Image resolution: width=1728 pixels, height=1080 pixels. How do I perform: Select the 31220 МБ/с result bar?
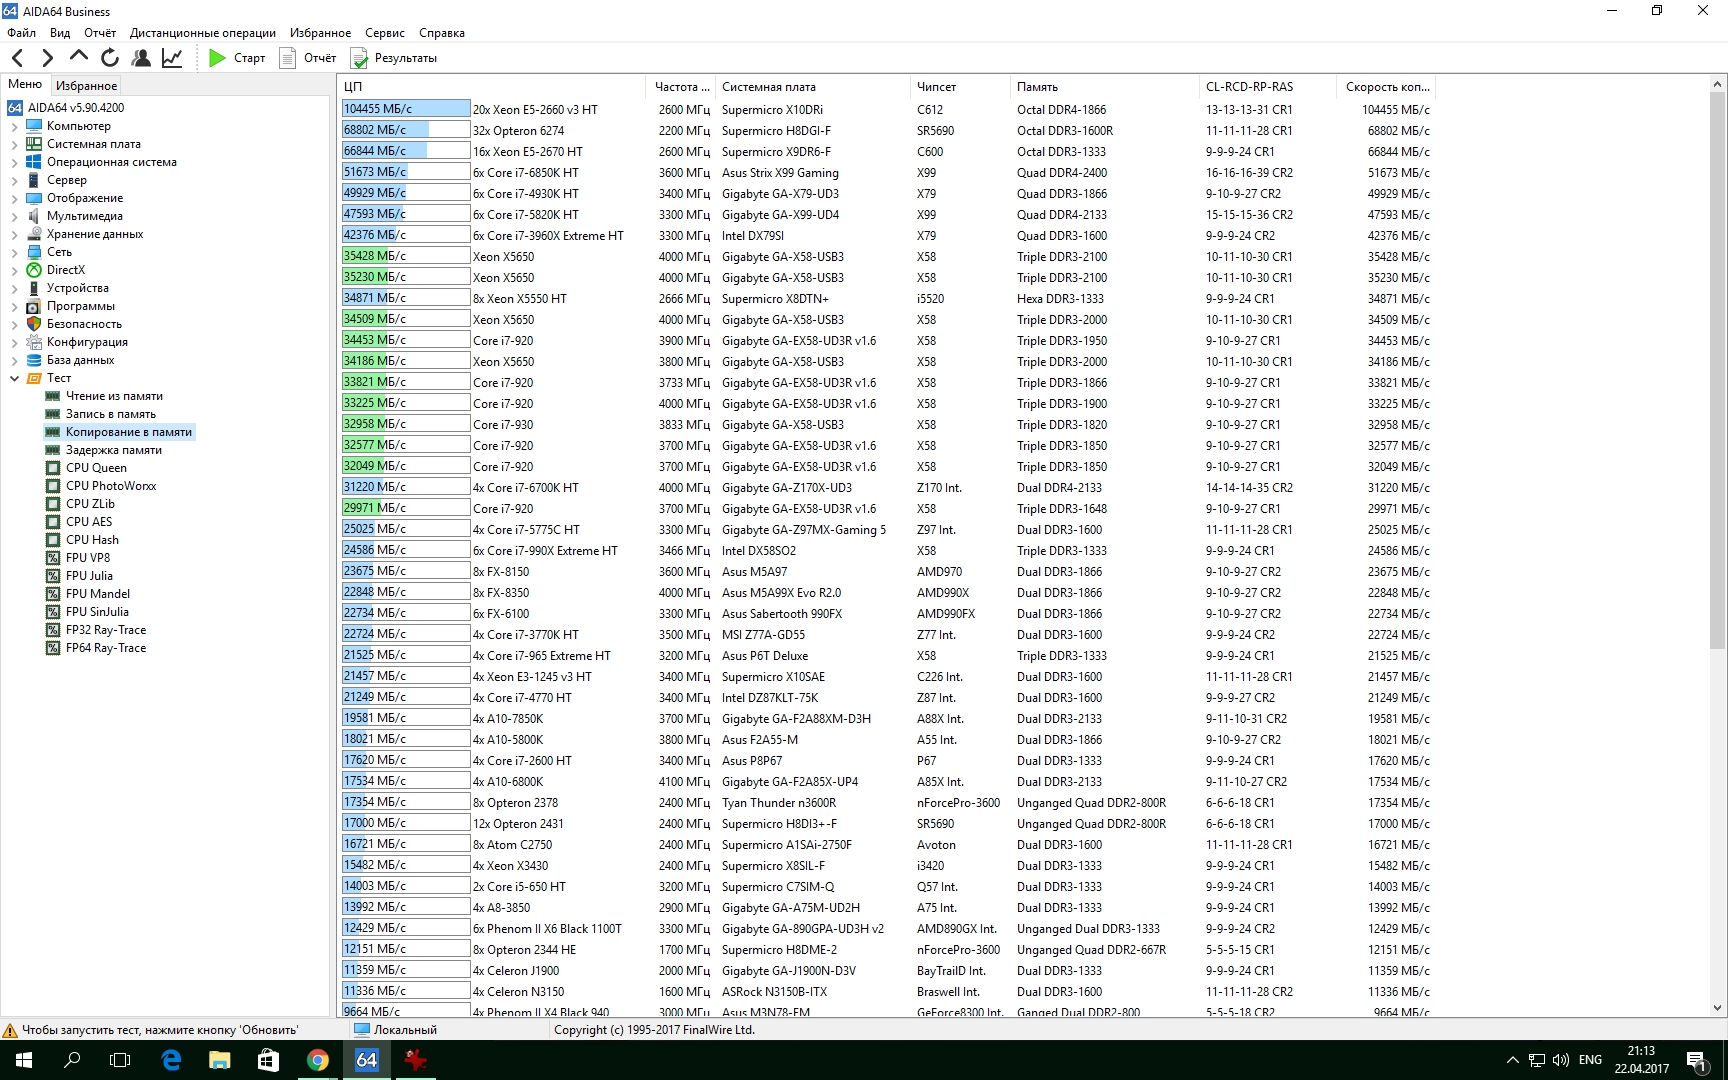click(x=406, y=487)
